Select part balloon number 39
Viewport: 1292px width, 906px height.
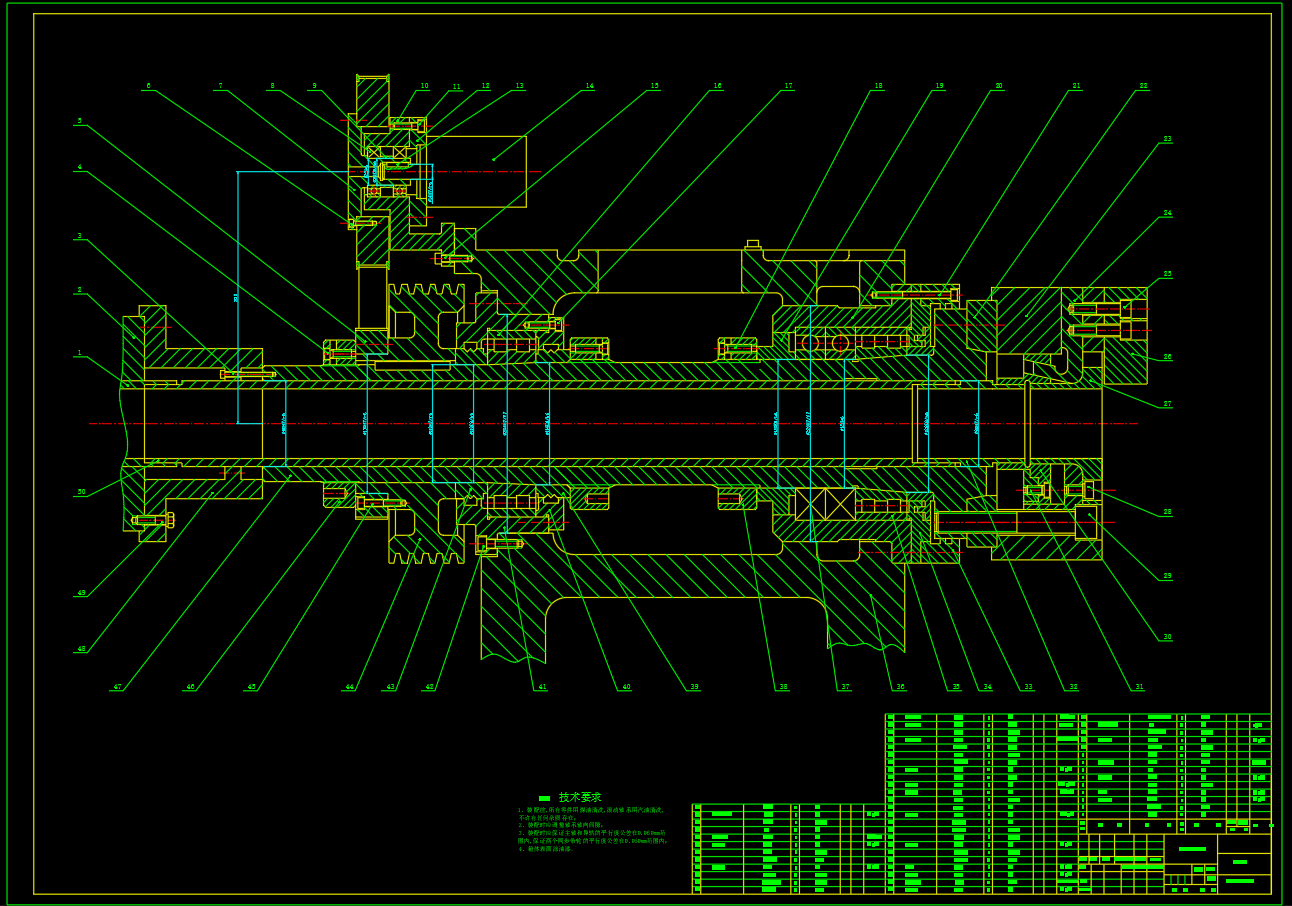pos(694,687)
